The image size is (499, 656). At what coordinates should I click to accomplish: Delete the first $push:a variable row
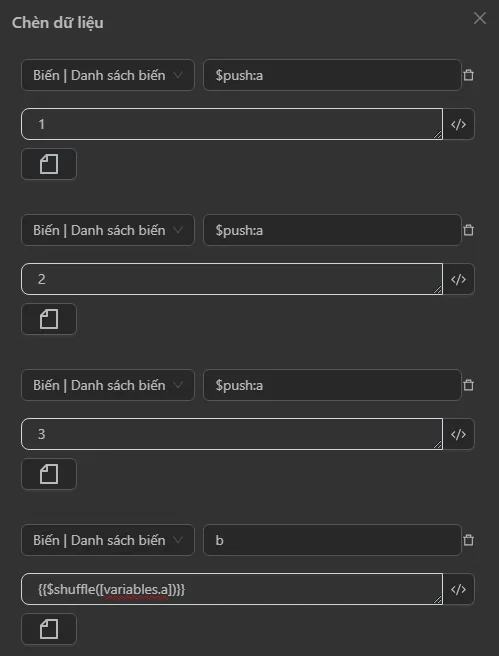click(x=468, y=75)
